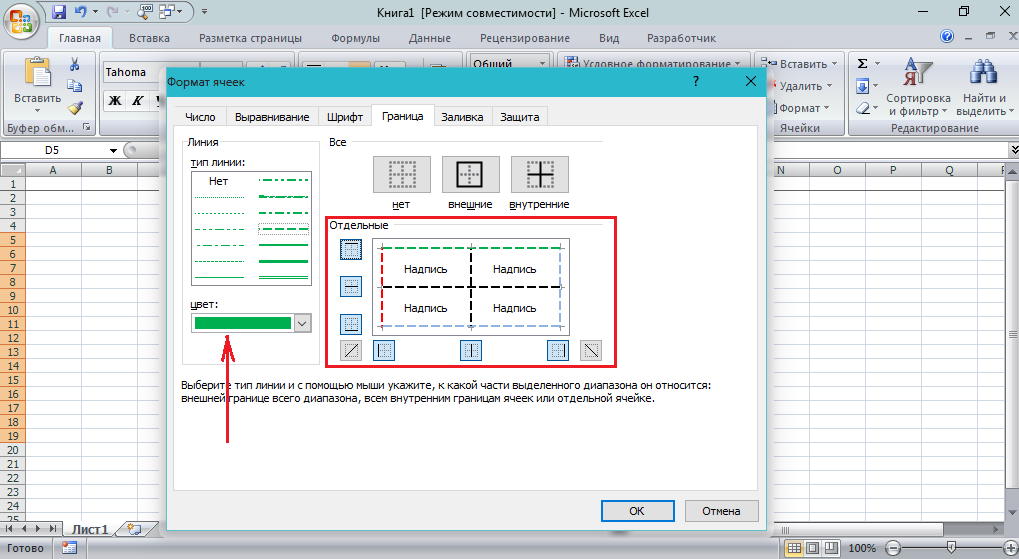1019x559 pixels.
Task: Go to last sheet navigation arrow
Action: click(x=53, y=528)
